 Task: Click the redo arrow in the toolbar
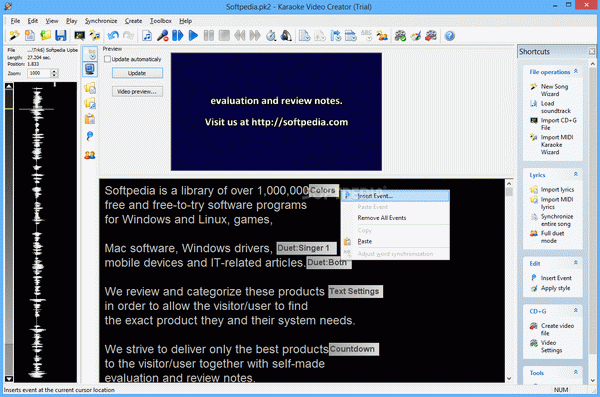(129, 36)
